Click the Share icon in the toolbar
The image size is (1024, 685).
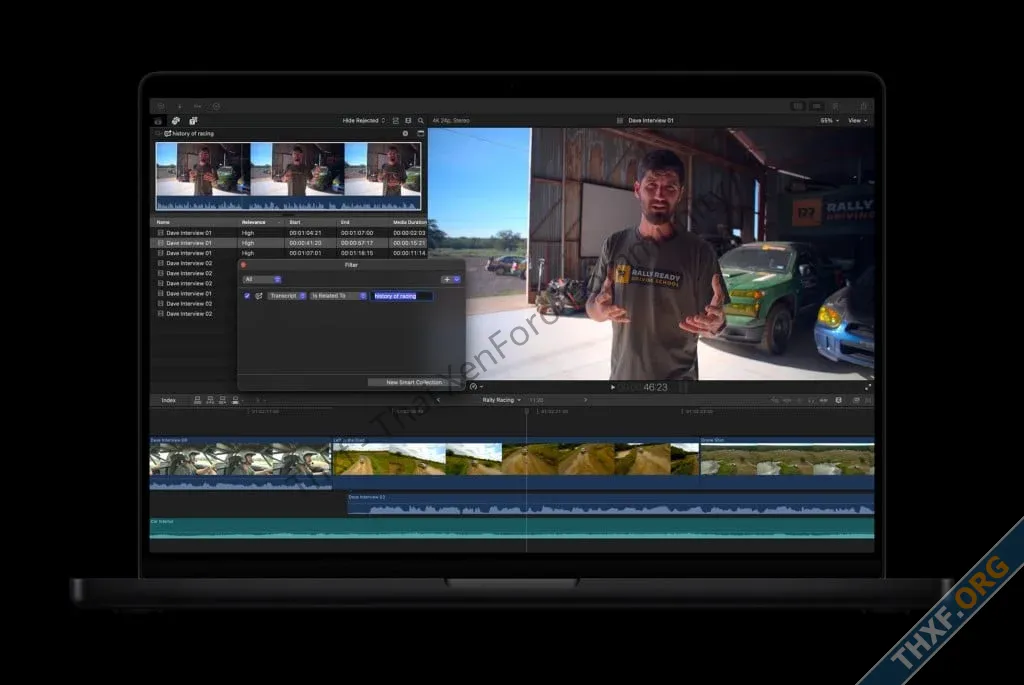[x=864, y=105]
